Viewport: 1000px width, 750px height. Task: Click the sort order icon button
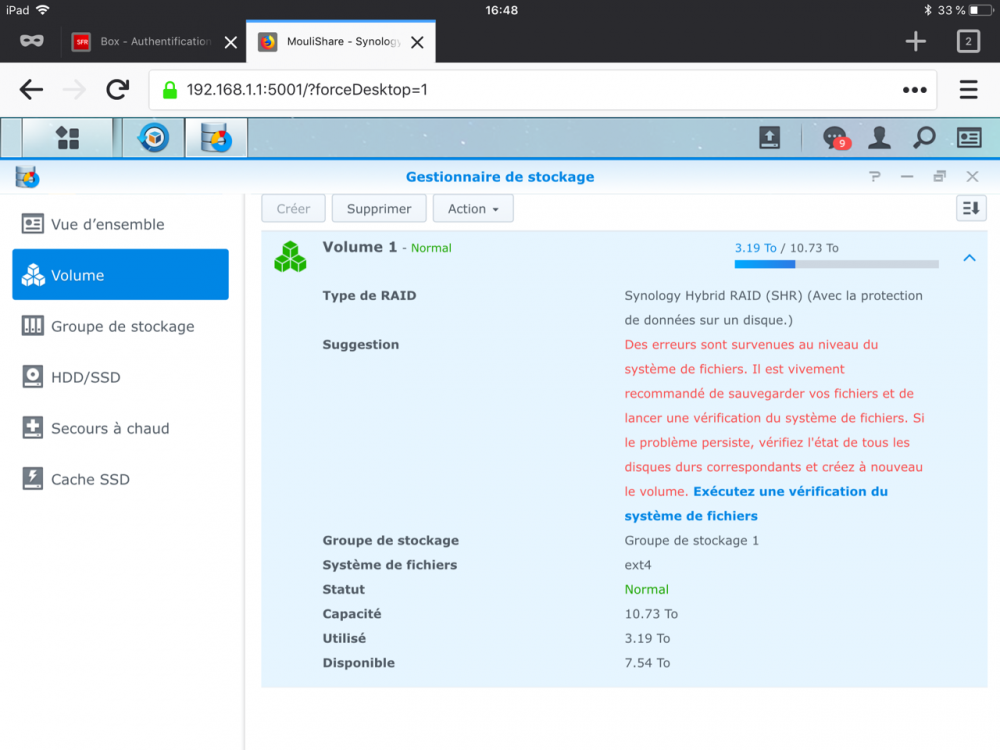[x=971, y=209]
